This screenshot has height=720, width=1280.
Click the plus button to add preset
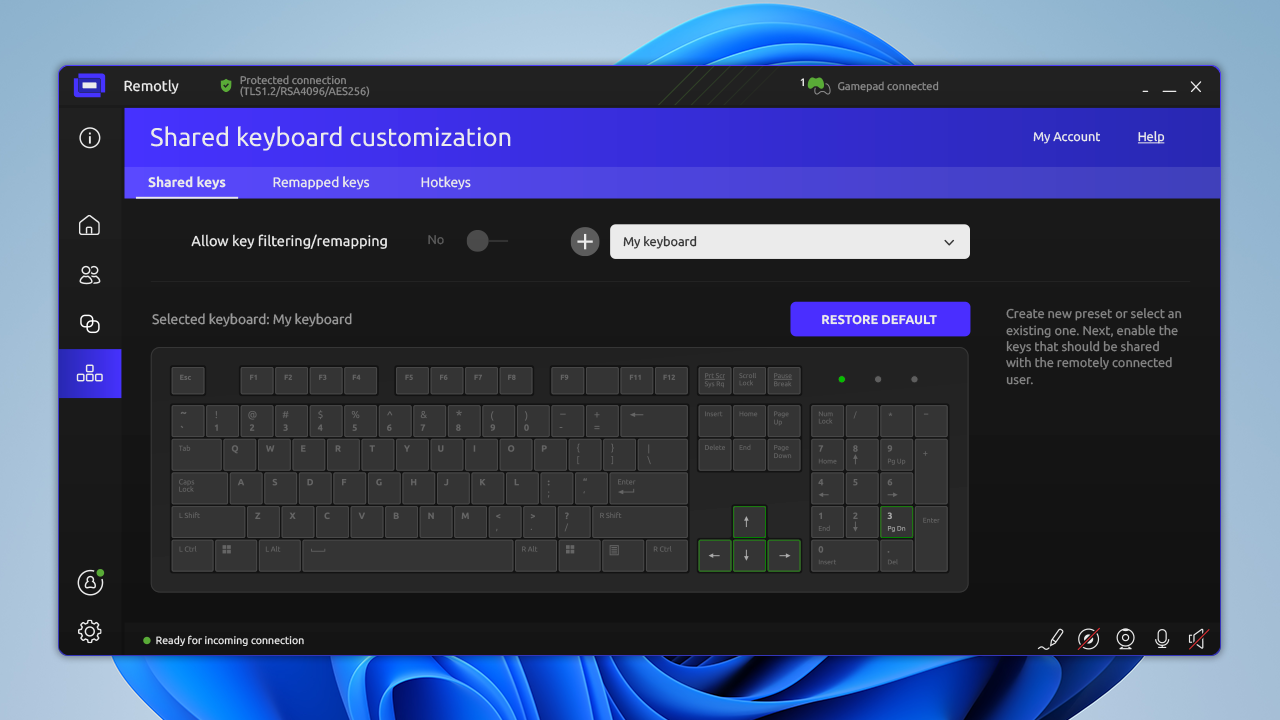pos(585,242)
